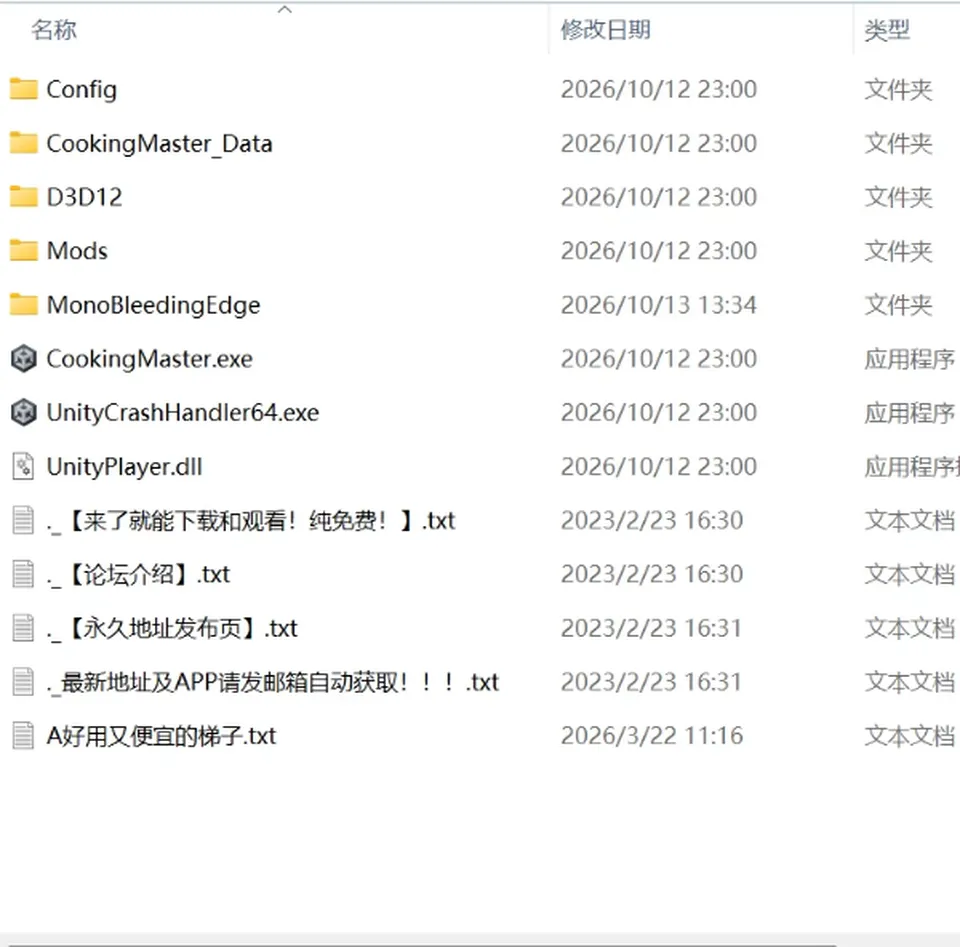Click the UnityCrashHandler64.exe Unity icon
The height and width of the screenshot is (947, 960).
coord(23,413)
